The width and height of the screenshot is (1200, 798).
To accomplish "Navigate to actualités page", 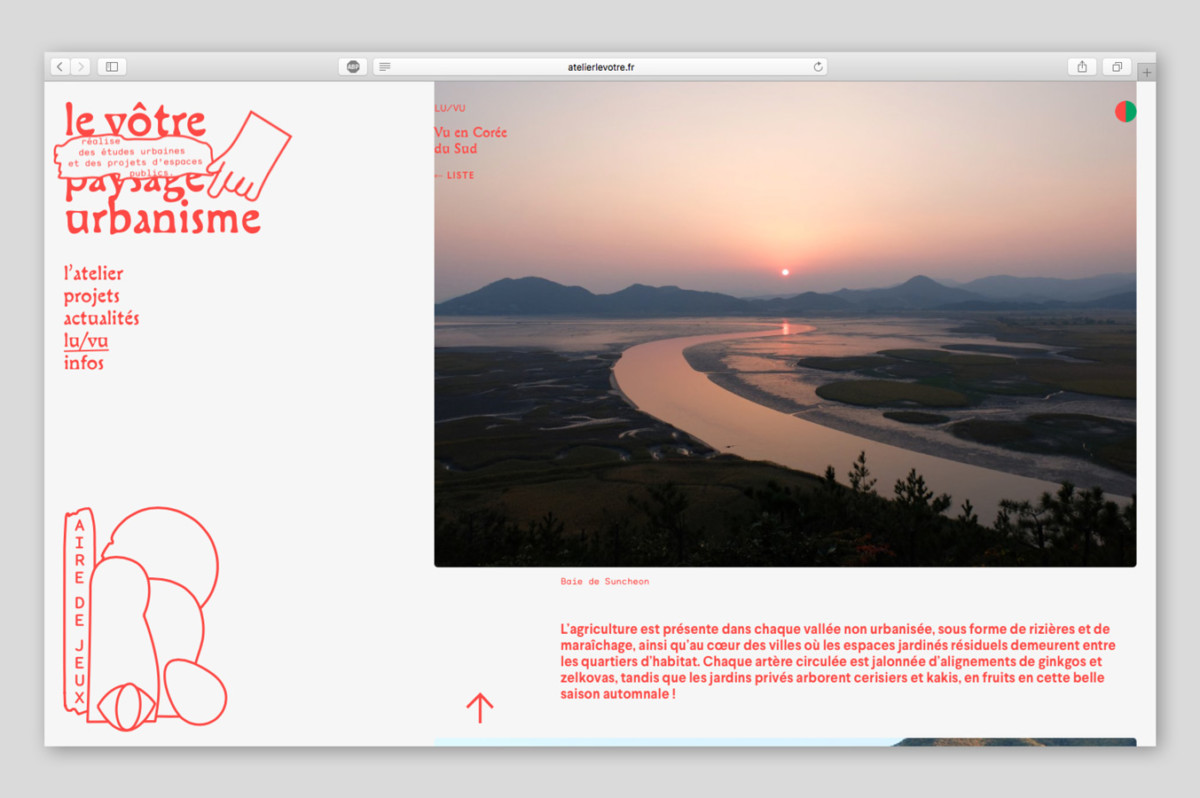I will (101, 318).
